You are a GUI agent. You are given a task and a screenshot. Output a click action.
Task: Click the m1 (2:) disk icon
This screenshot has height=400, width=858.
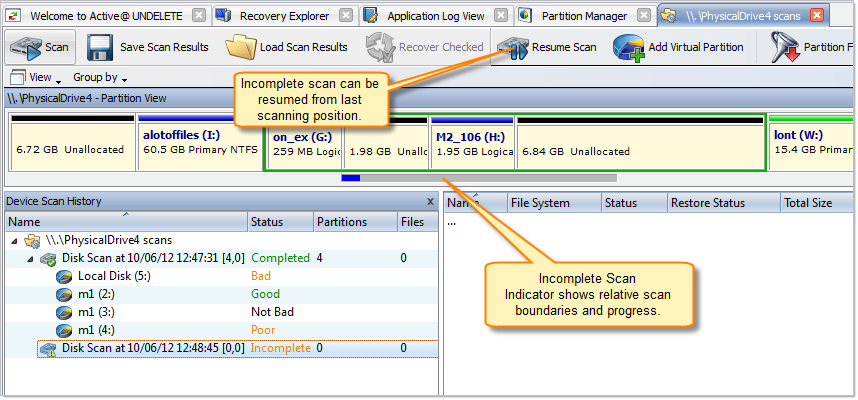click(x=64, y=295)
